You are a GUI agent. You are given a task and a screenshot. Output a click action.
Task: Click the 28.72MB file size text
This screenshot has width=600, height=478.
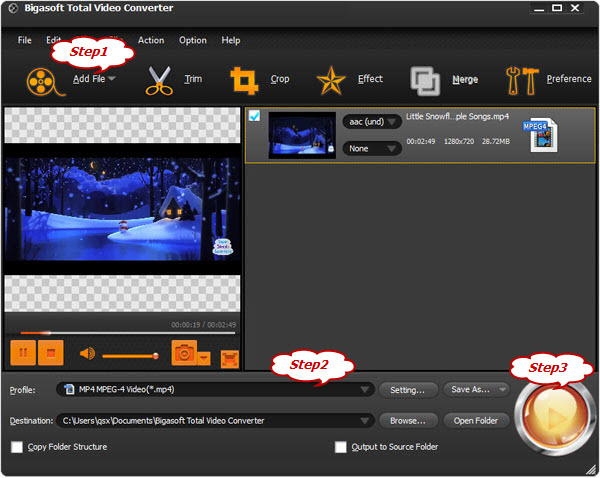pyautogui.click(x=496, y=142)
